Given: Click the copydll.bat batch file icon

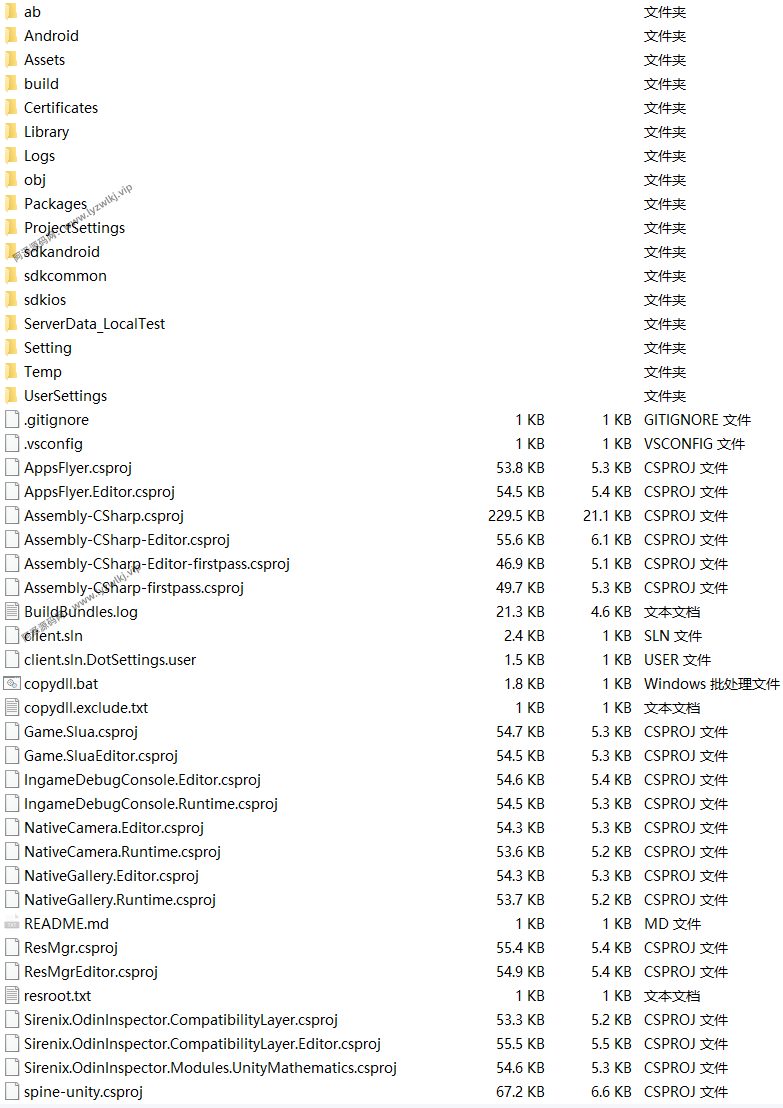Looking at the screenshot, I should pos(12,684).
